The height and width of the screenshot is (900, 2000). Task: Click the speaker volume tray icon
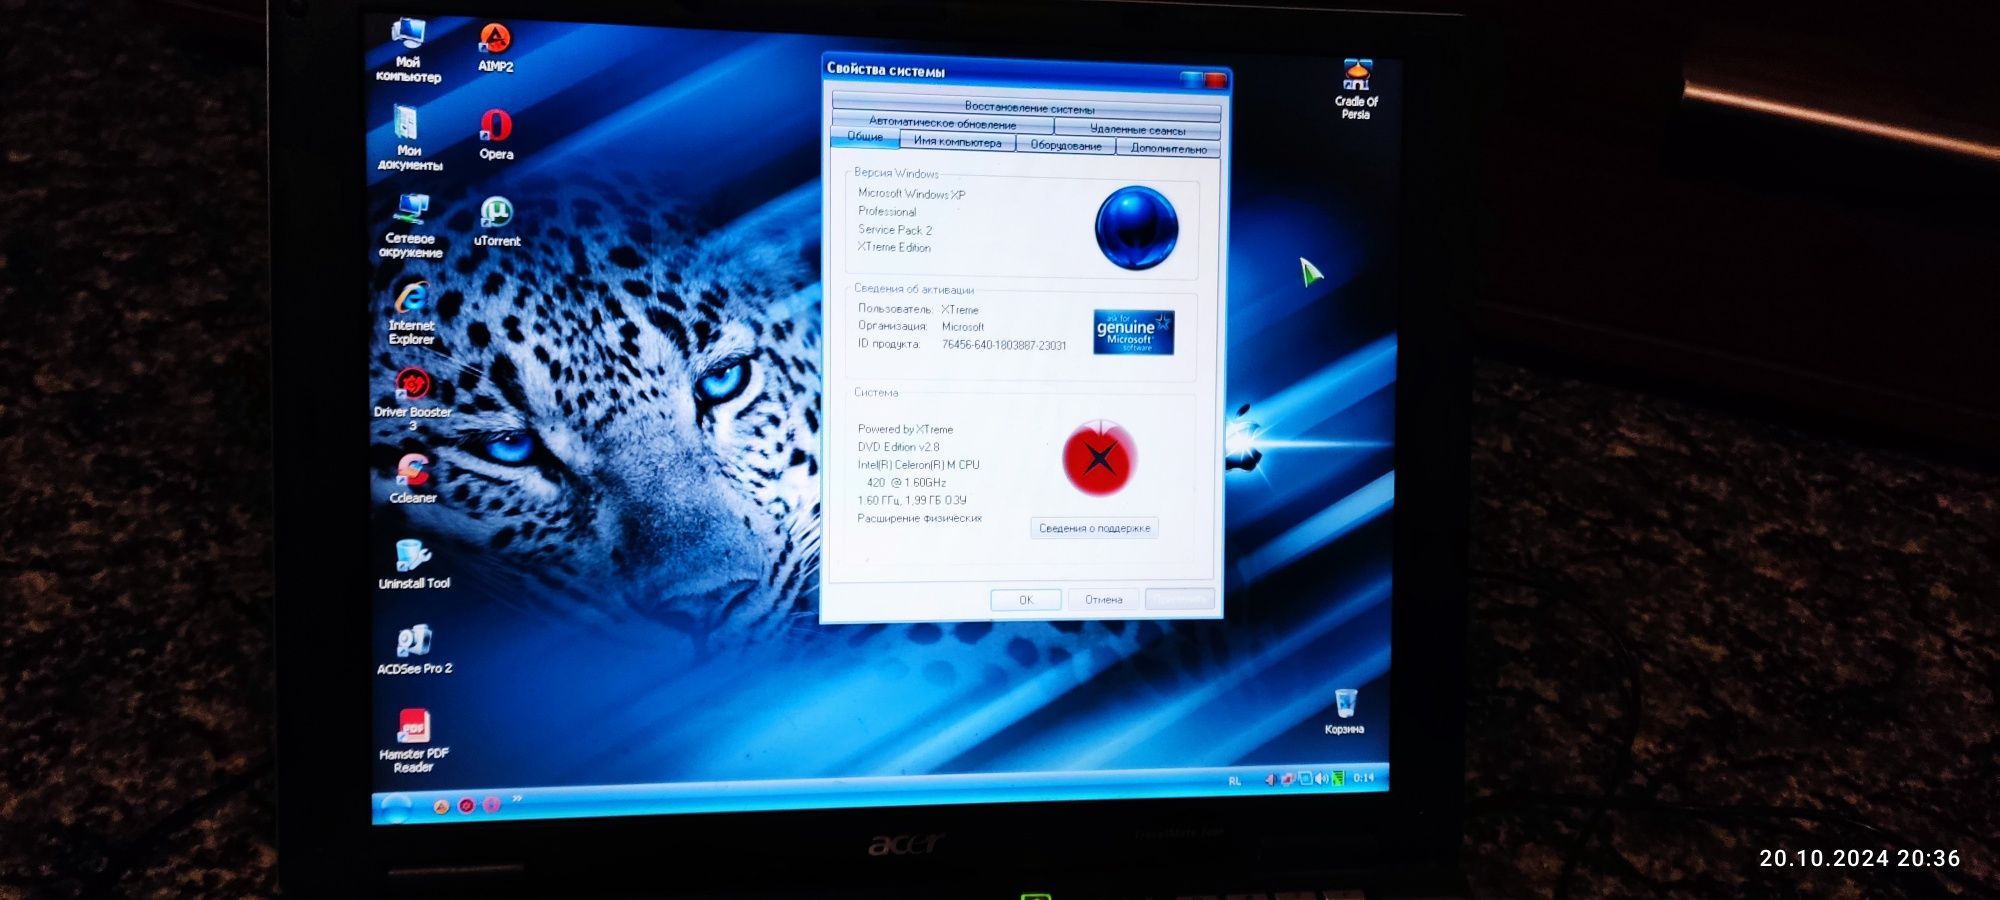coord(1321,778)
